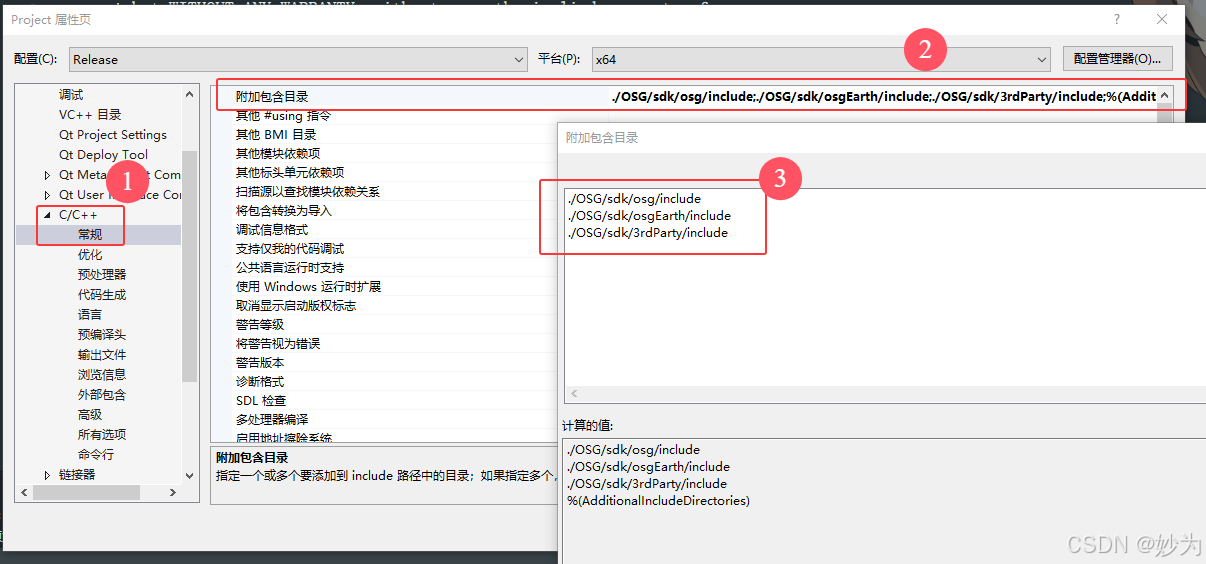Select the 取消显示启动版权标志 property

(296, 305)
